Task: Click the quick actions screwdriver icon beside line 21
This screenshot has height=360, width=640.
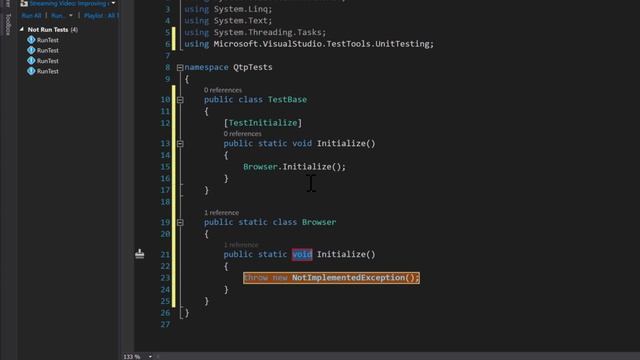Action: pos(140,254)
